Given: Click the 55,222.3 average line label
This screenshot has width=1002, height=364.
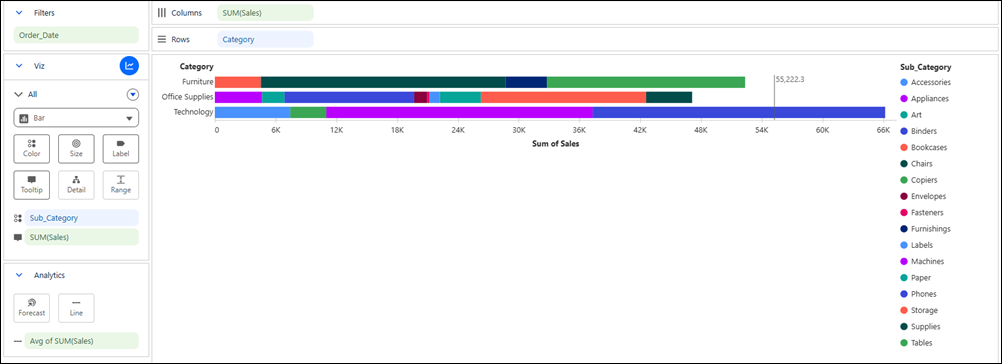Looking at the screenshot, I should coord(789,80).
